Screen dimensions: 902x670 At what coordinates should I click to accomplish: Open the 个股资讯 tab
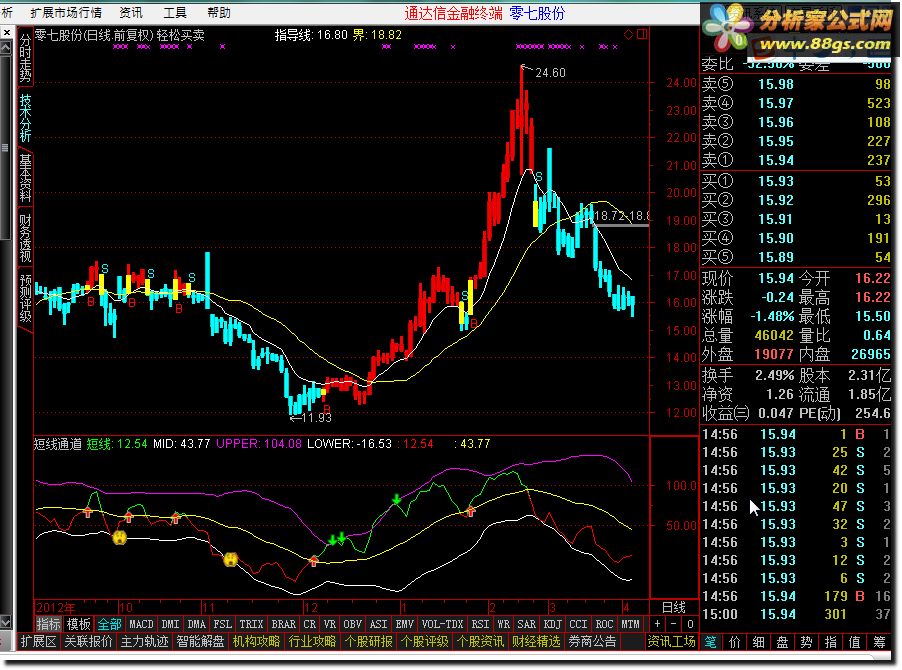point(480,641)
